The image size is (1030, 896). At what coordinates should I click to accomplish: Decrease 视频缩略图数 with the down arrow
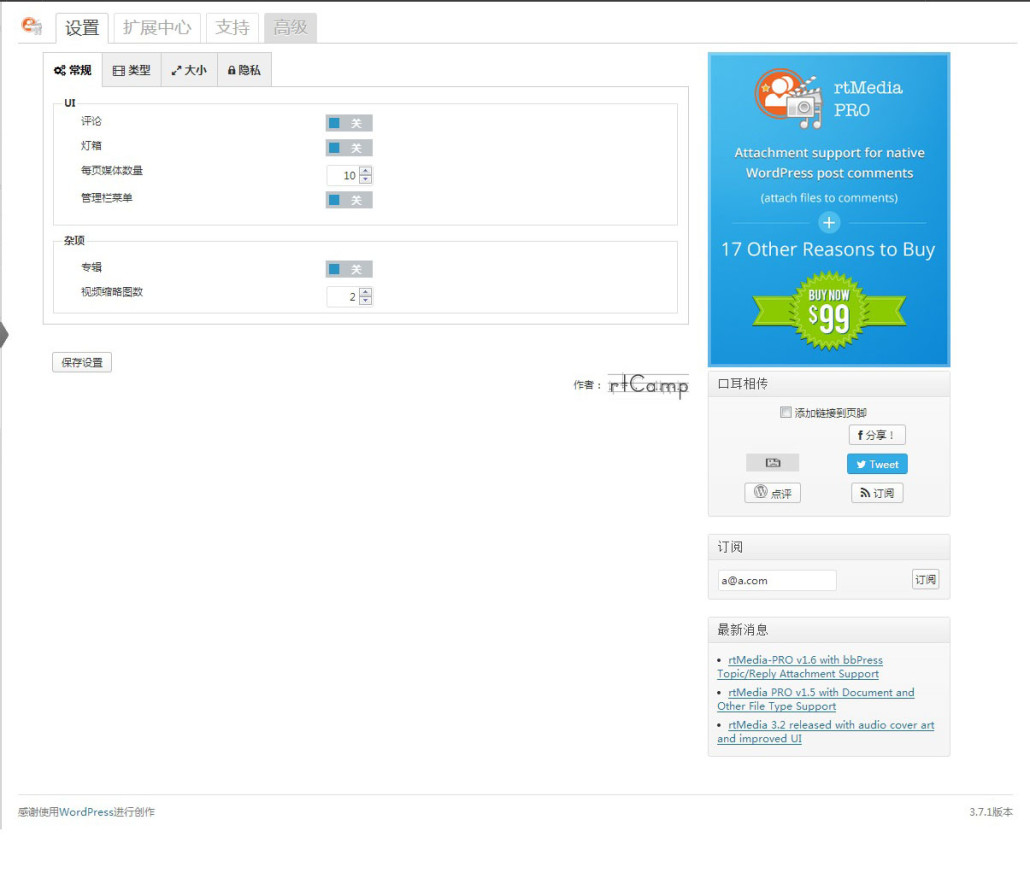(365, 301)
